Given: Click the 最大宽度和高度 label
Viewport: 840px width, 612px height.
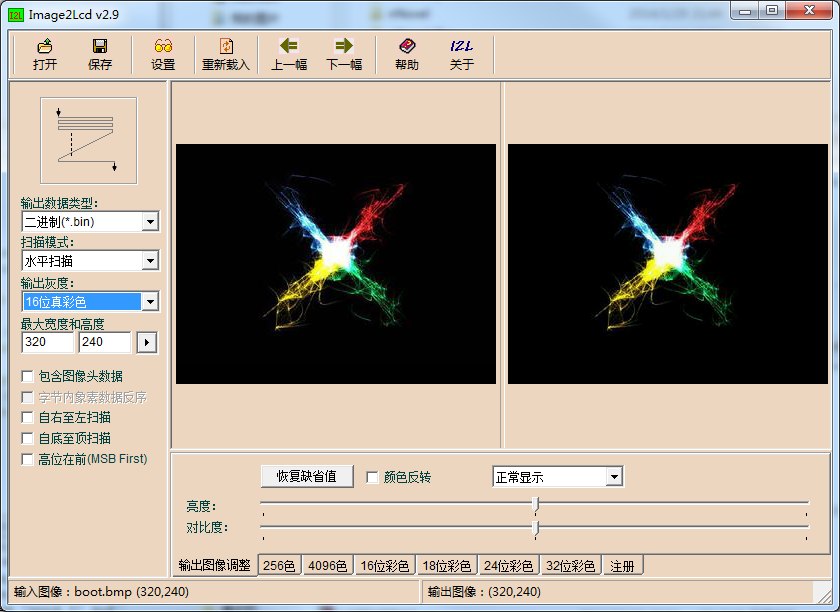Looking at the screenshot, I should tap(63, 324).
